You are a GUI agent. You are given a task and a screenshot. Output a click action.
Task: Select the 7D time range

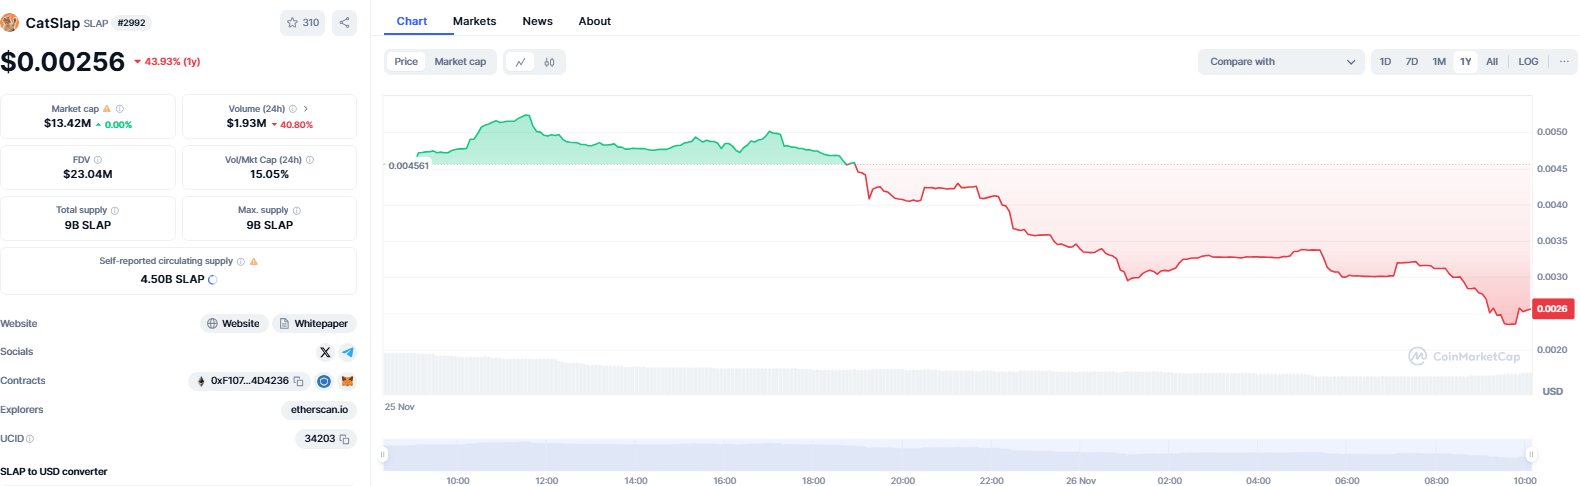(1411, 62)
